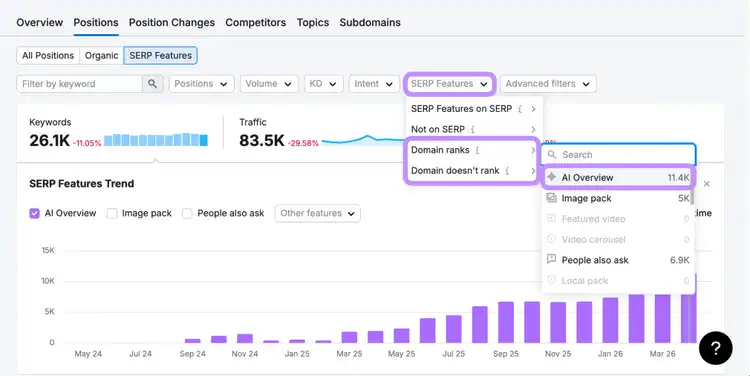Click info icon next to SERP Features on SERP

[520, 109]
